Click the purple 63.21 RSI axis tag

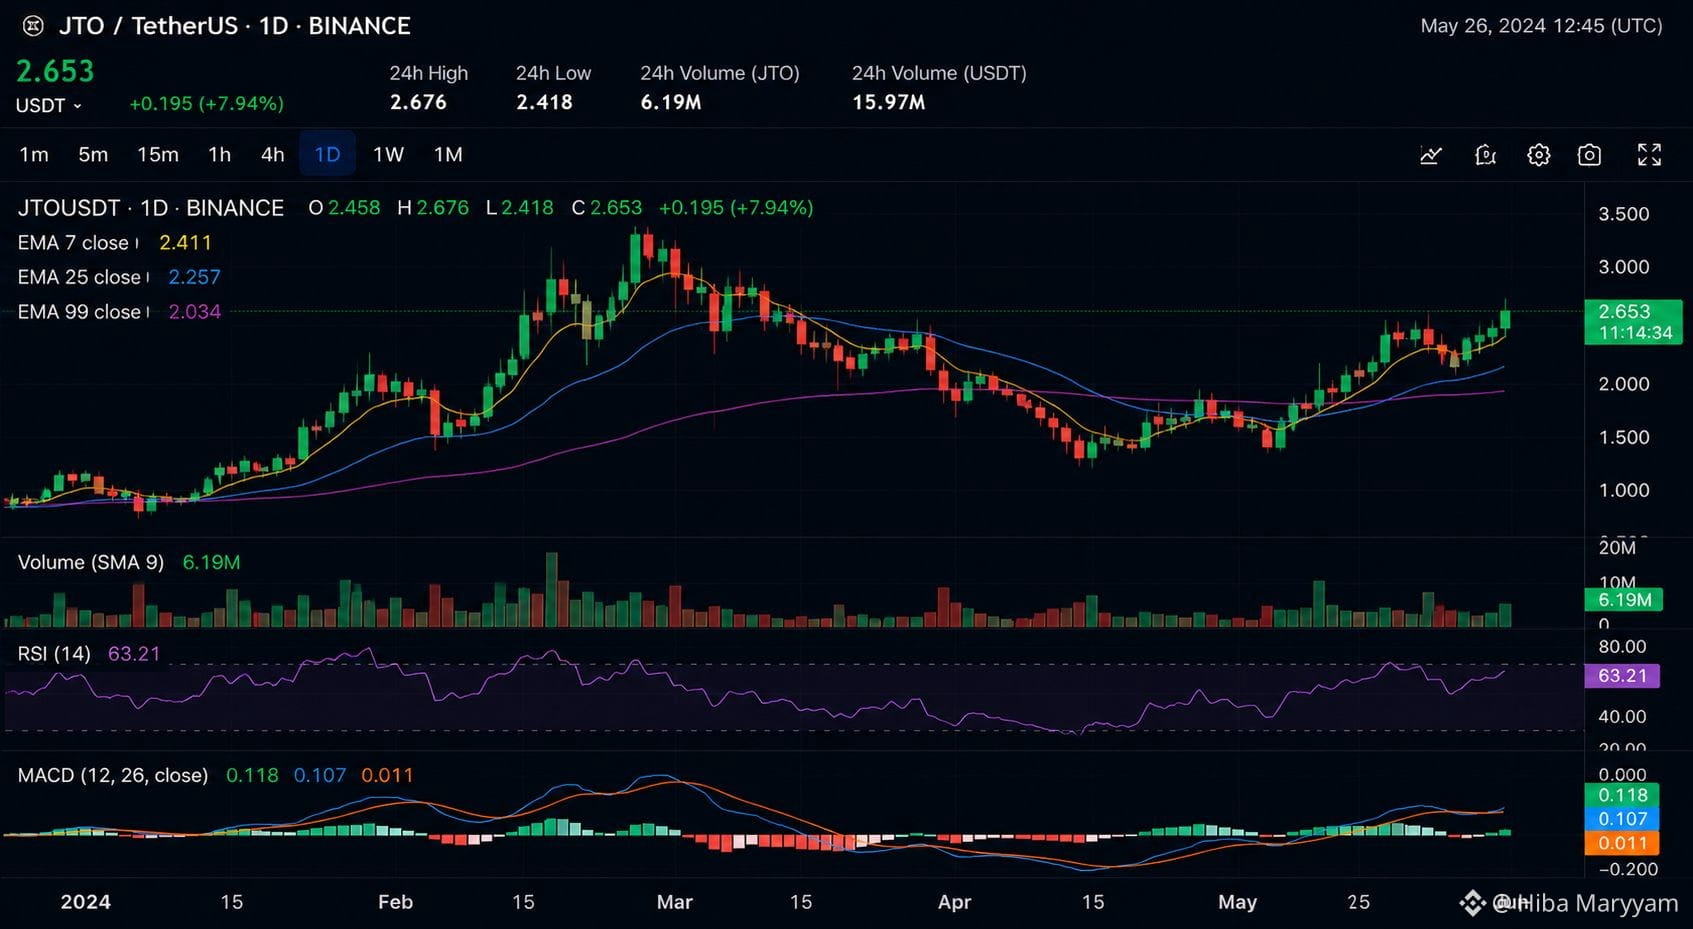tap(1622, 676)
